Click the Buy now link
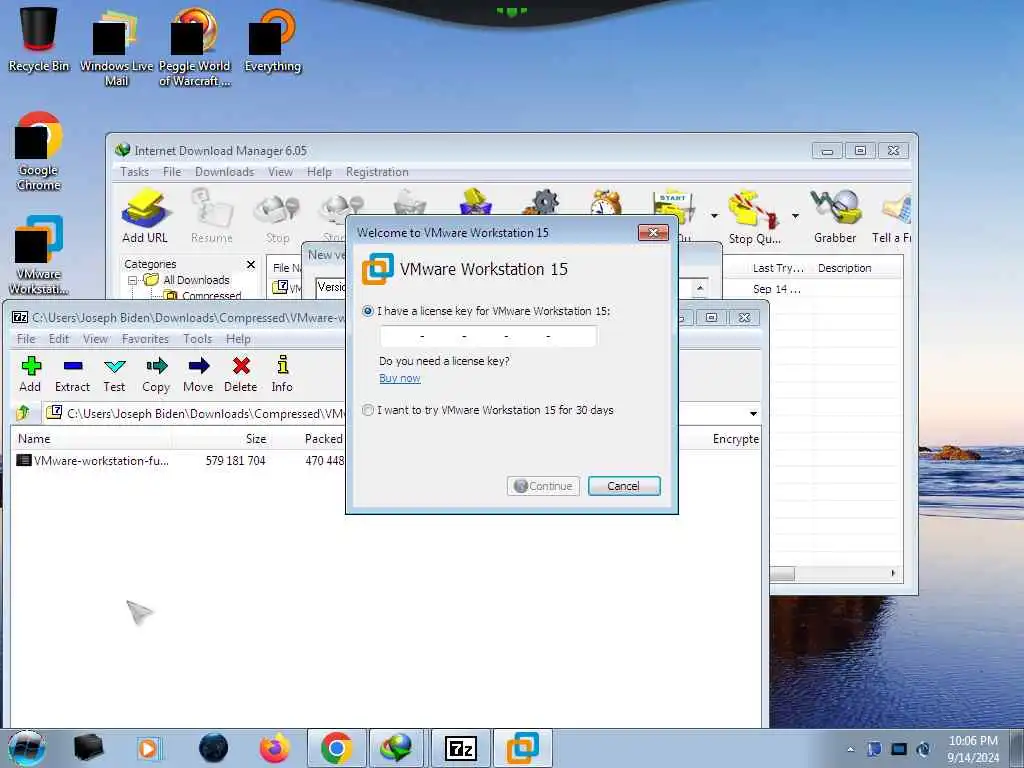Image resolution: width=1024 pixels, height=768 pixels. [x=400, y=378]
